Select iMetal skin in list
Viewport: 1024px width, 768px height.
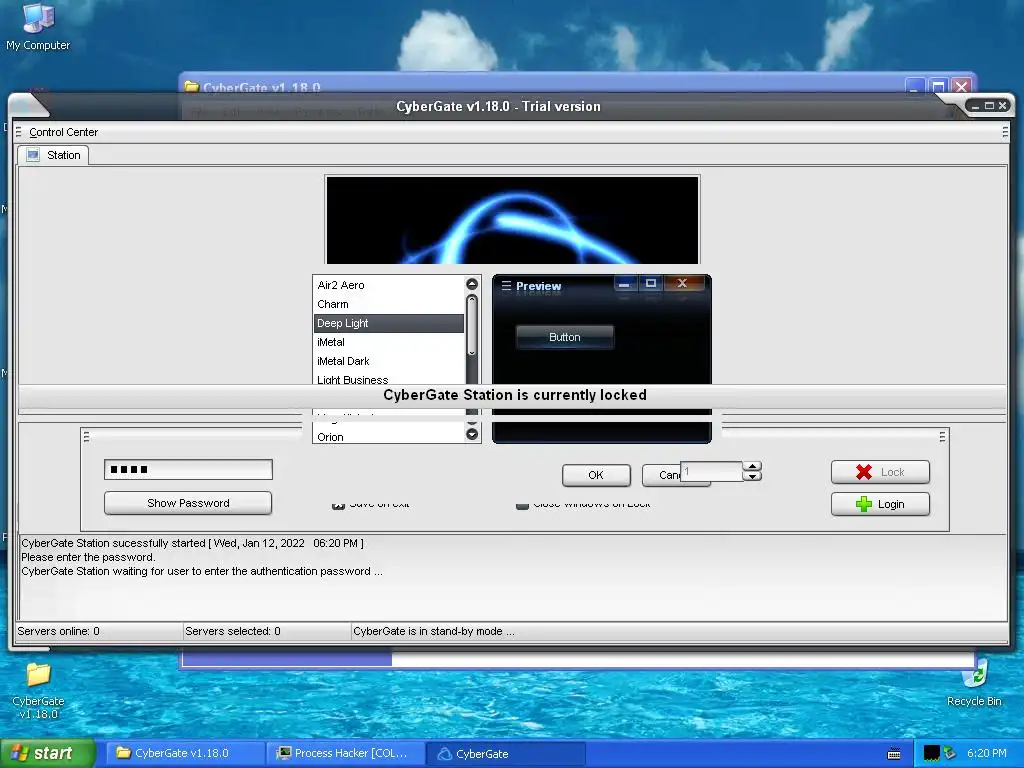[x=389, y=342]
